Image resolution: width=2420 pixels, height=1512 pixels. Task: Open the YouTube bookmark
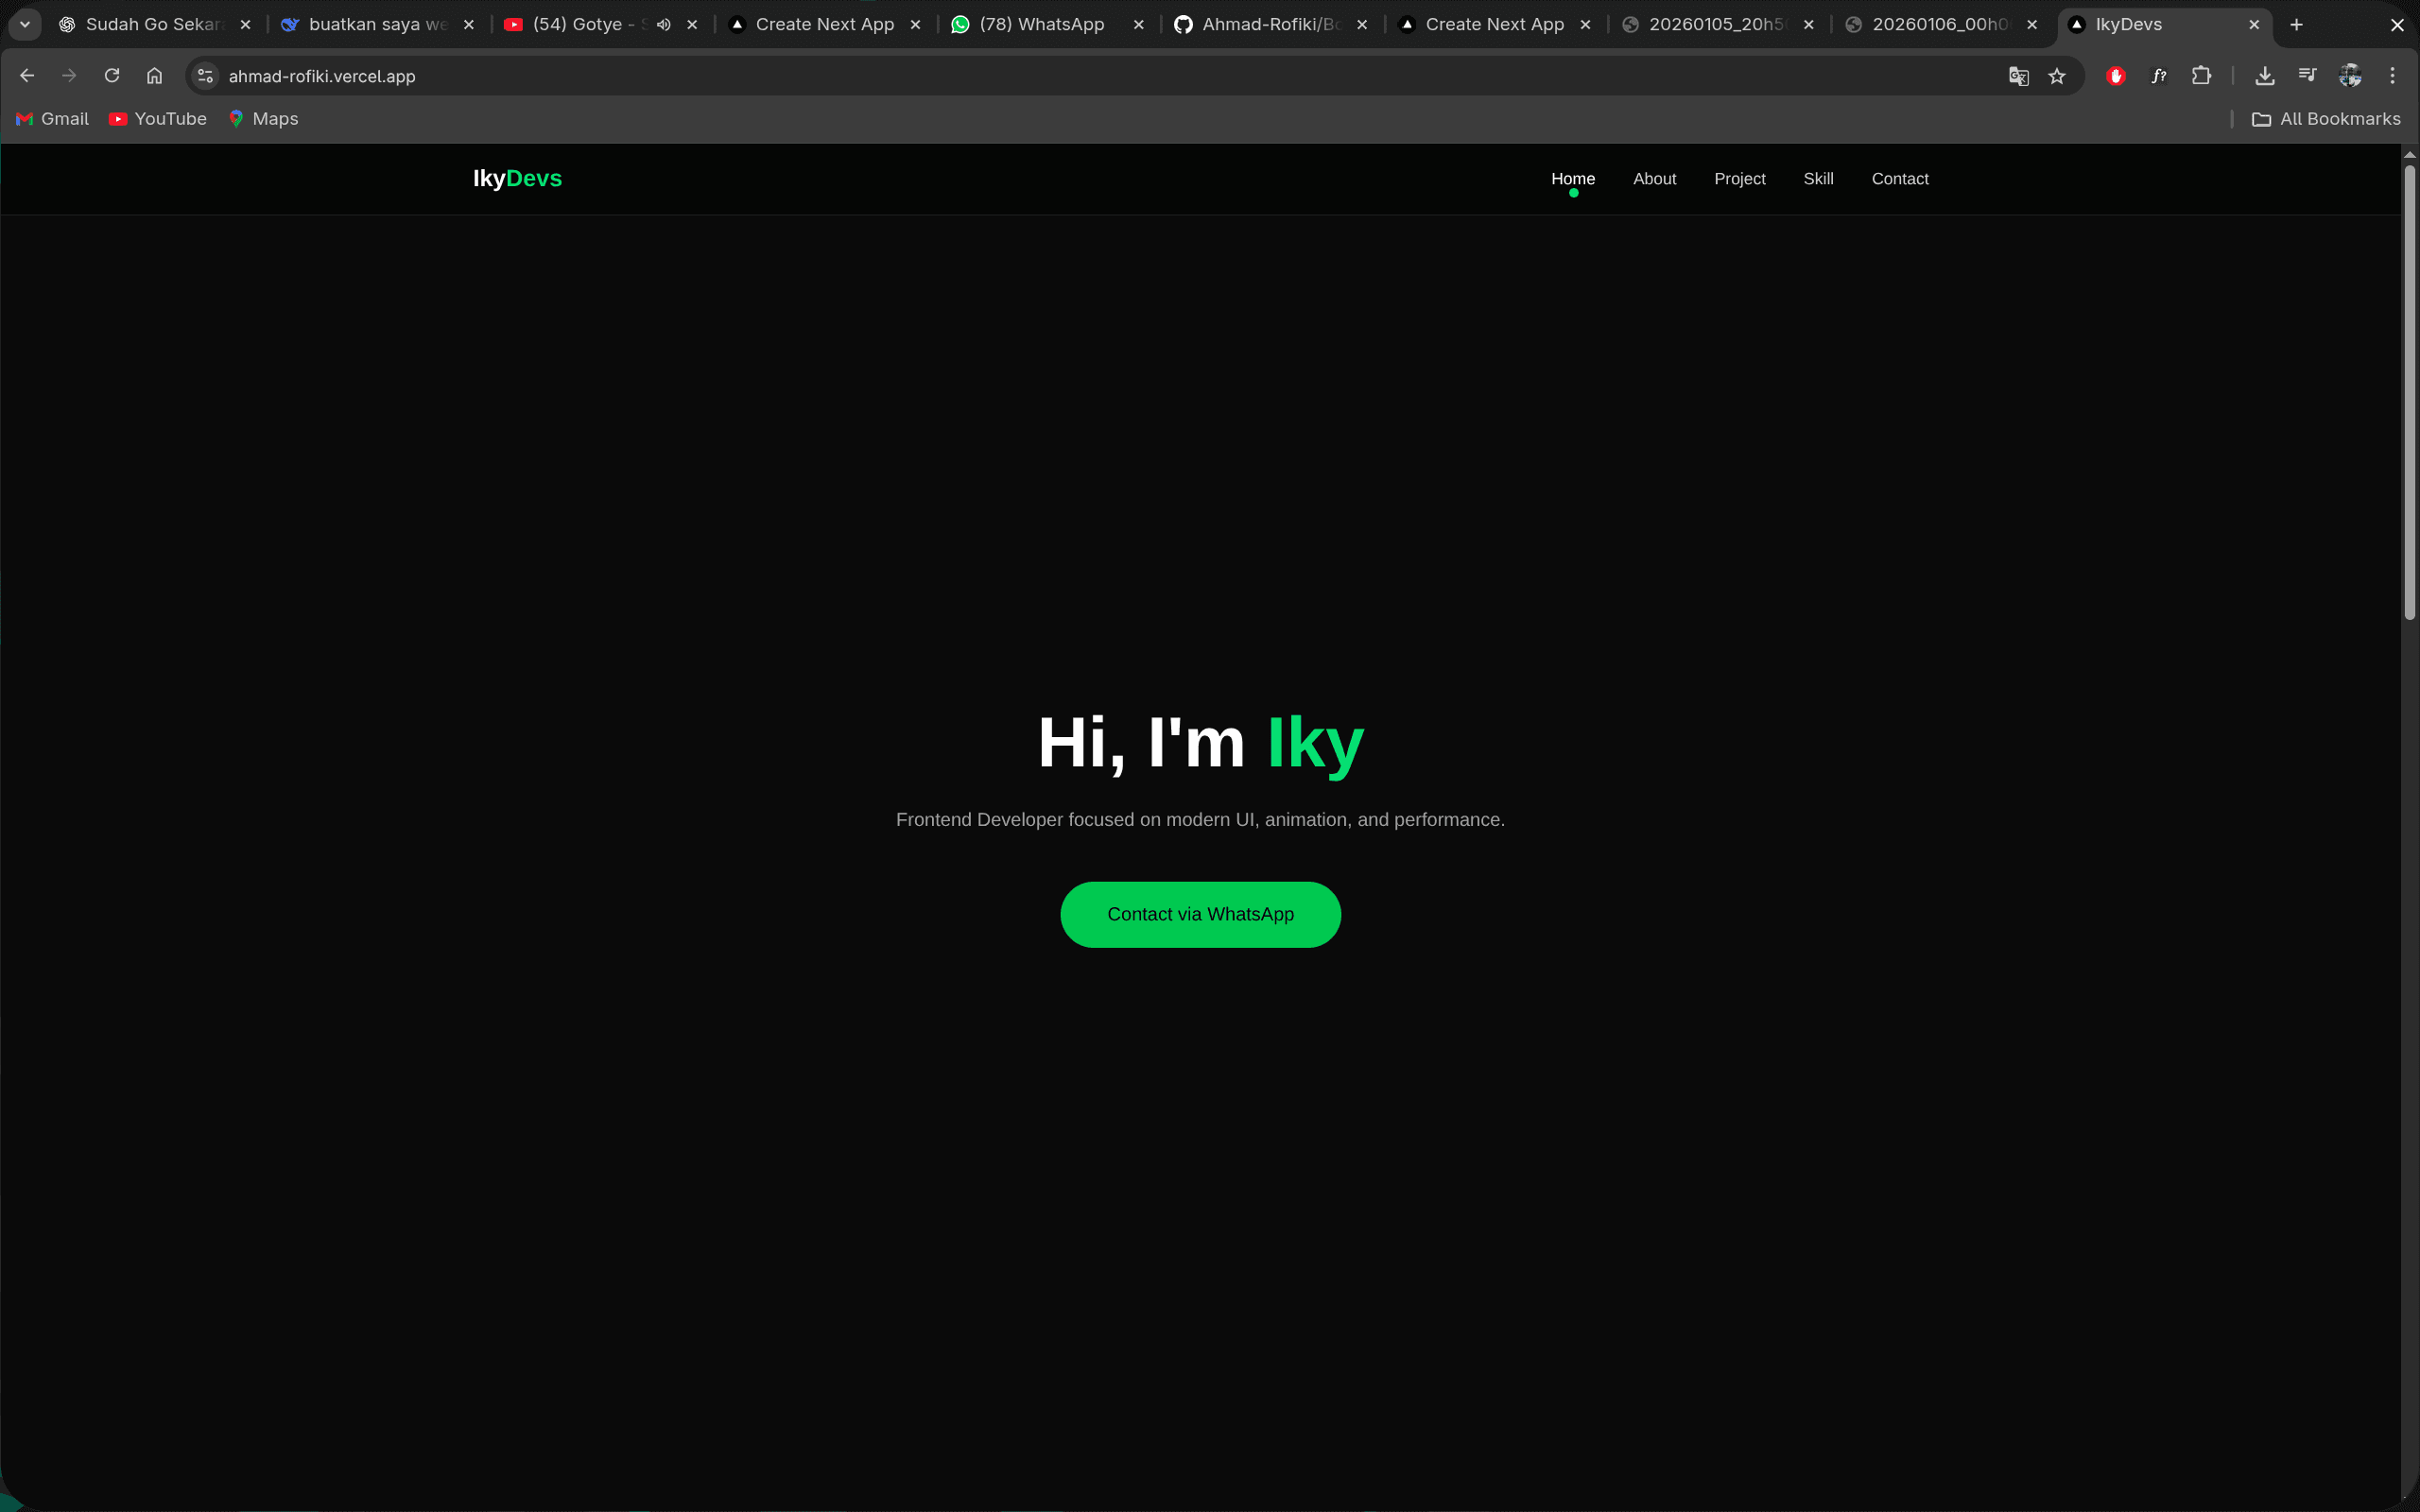(158, 119)
